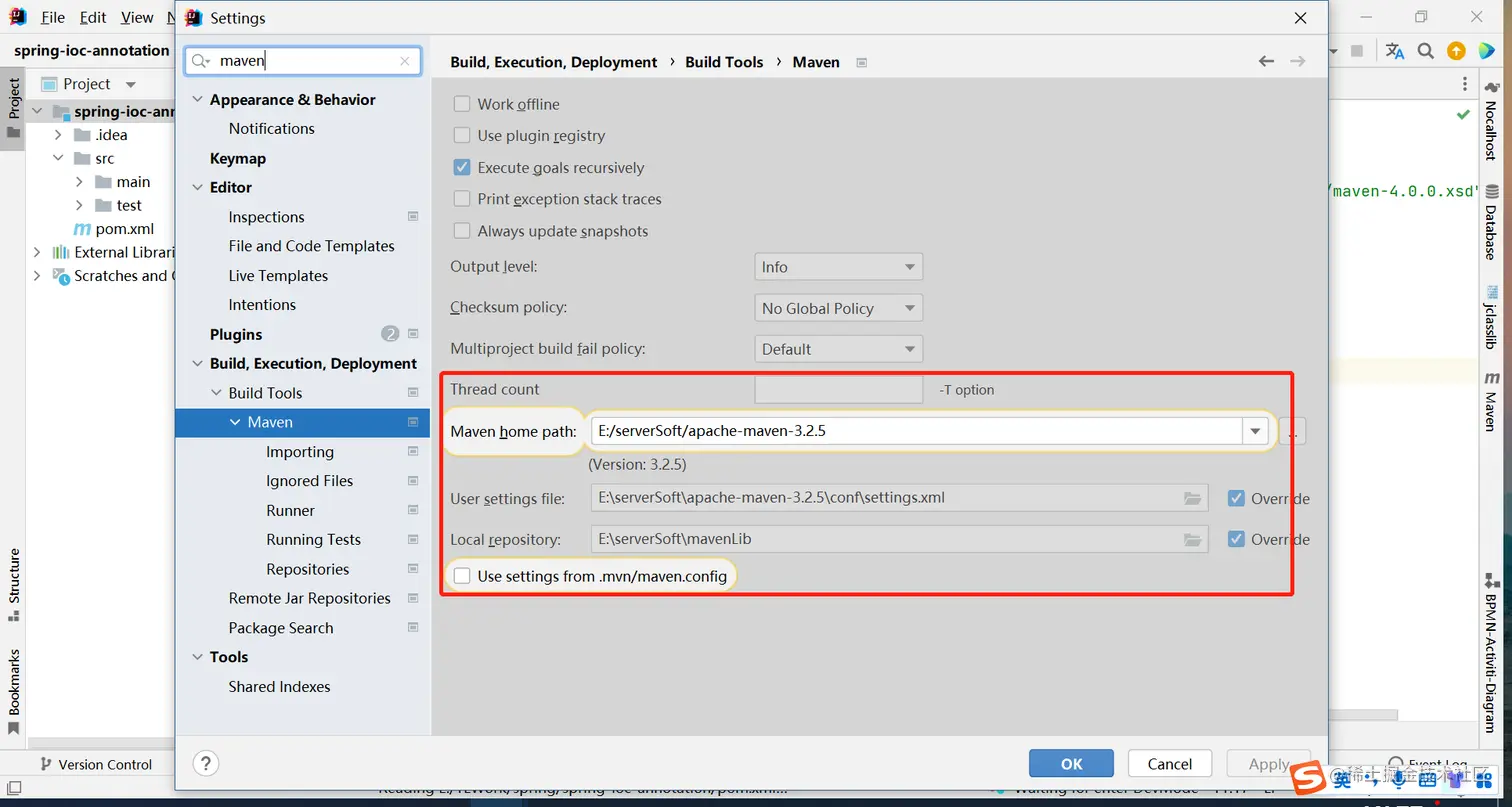
Task: Enable Always update snapshots
Action: click(x=461, y=231)
